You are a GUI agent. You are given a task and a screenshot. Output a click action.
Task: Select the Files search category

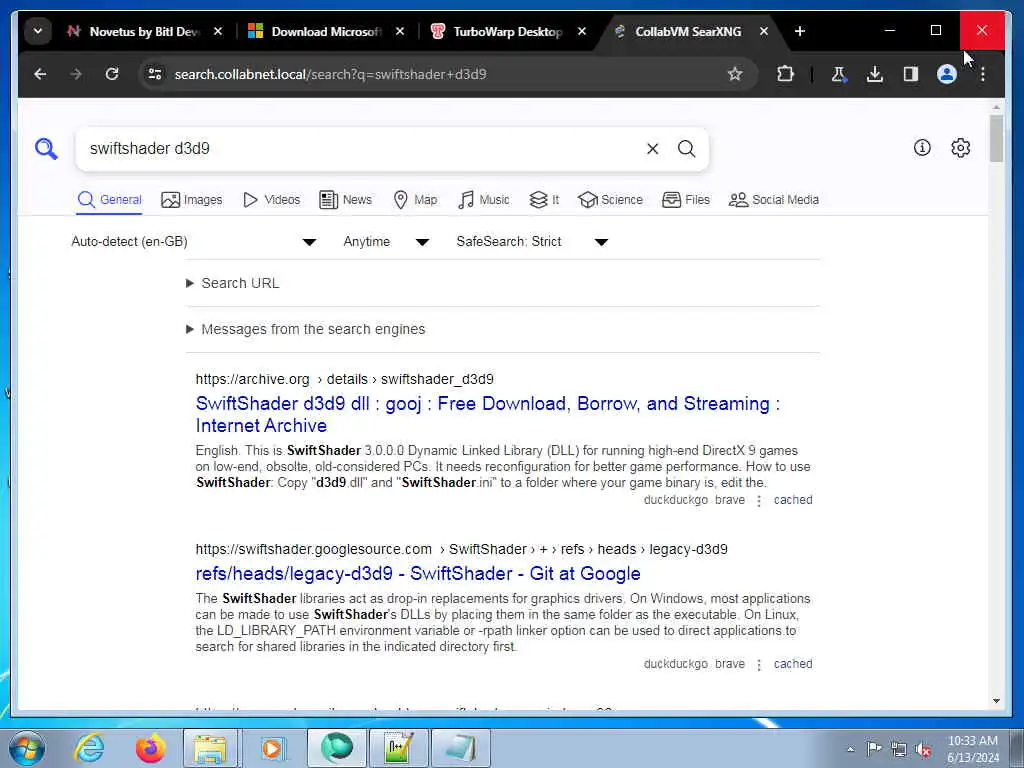(685, 200)
